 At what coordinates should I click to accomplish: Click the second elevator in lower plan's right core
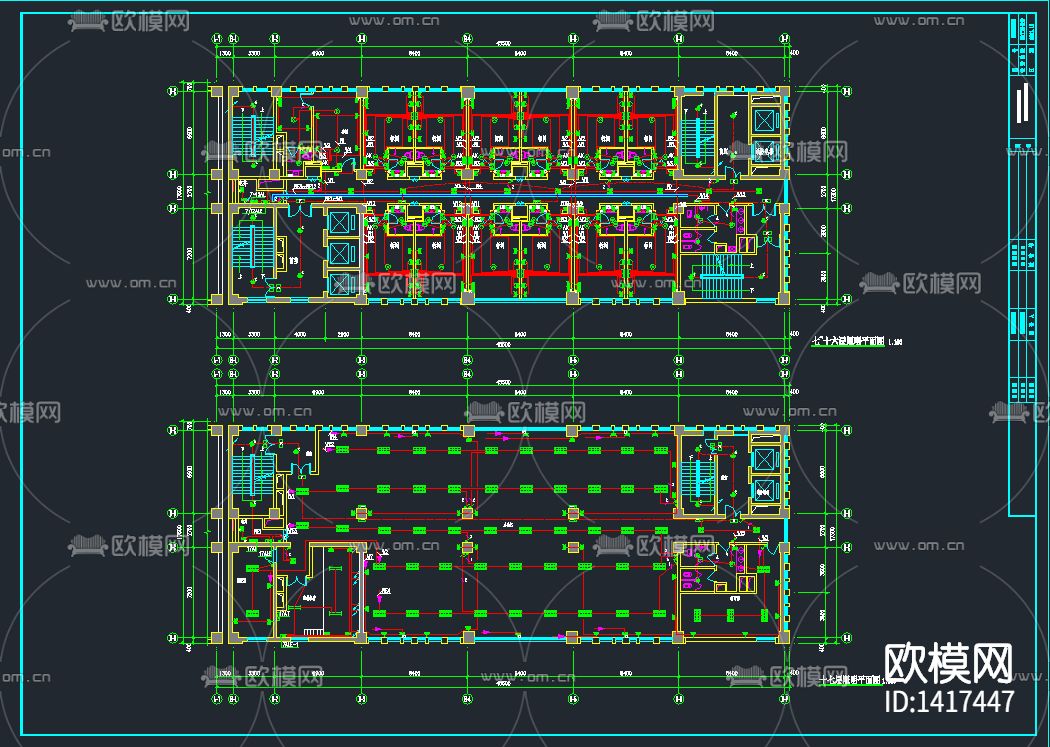click(764, 490)
